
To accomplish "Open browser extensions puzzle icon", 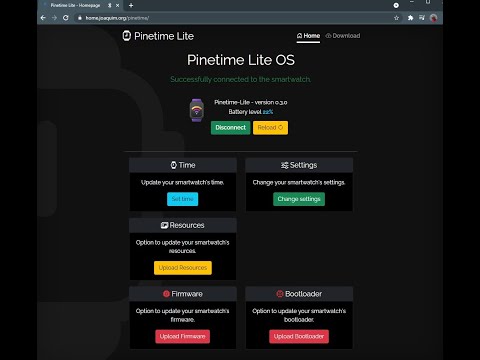I will (410, 18).
